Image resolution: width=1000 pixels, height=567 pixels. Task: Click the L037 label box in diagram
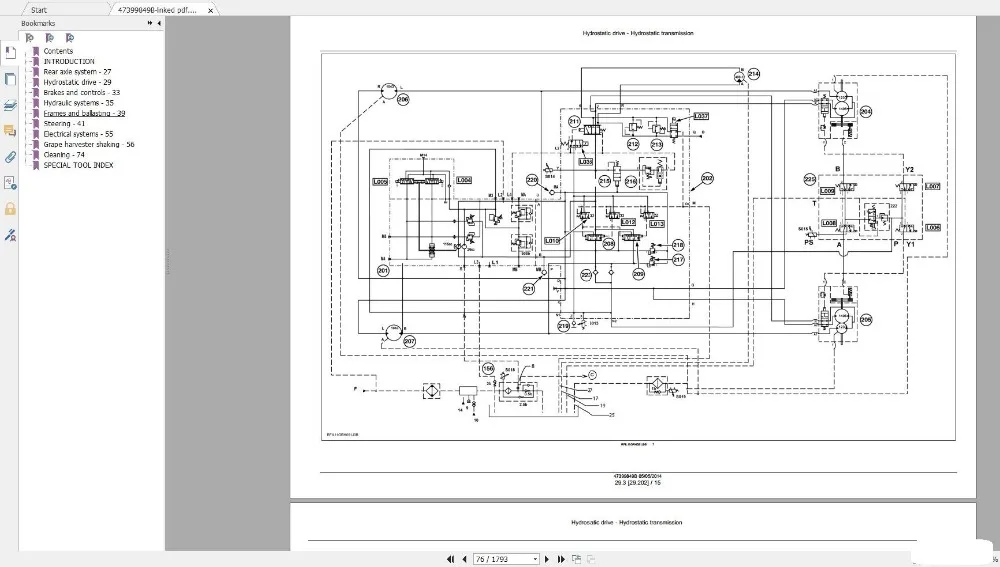pyautogui.click(x=701, y=116)
